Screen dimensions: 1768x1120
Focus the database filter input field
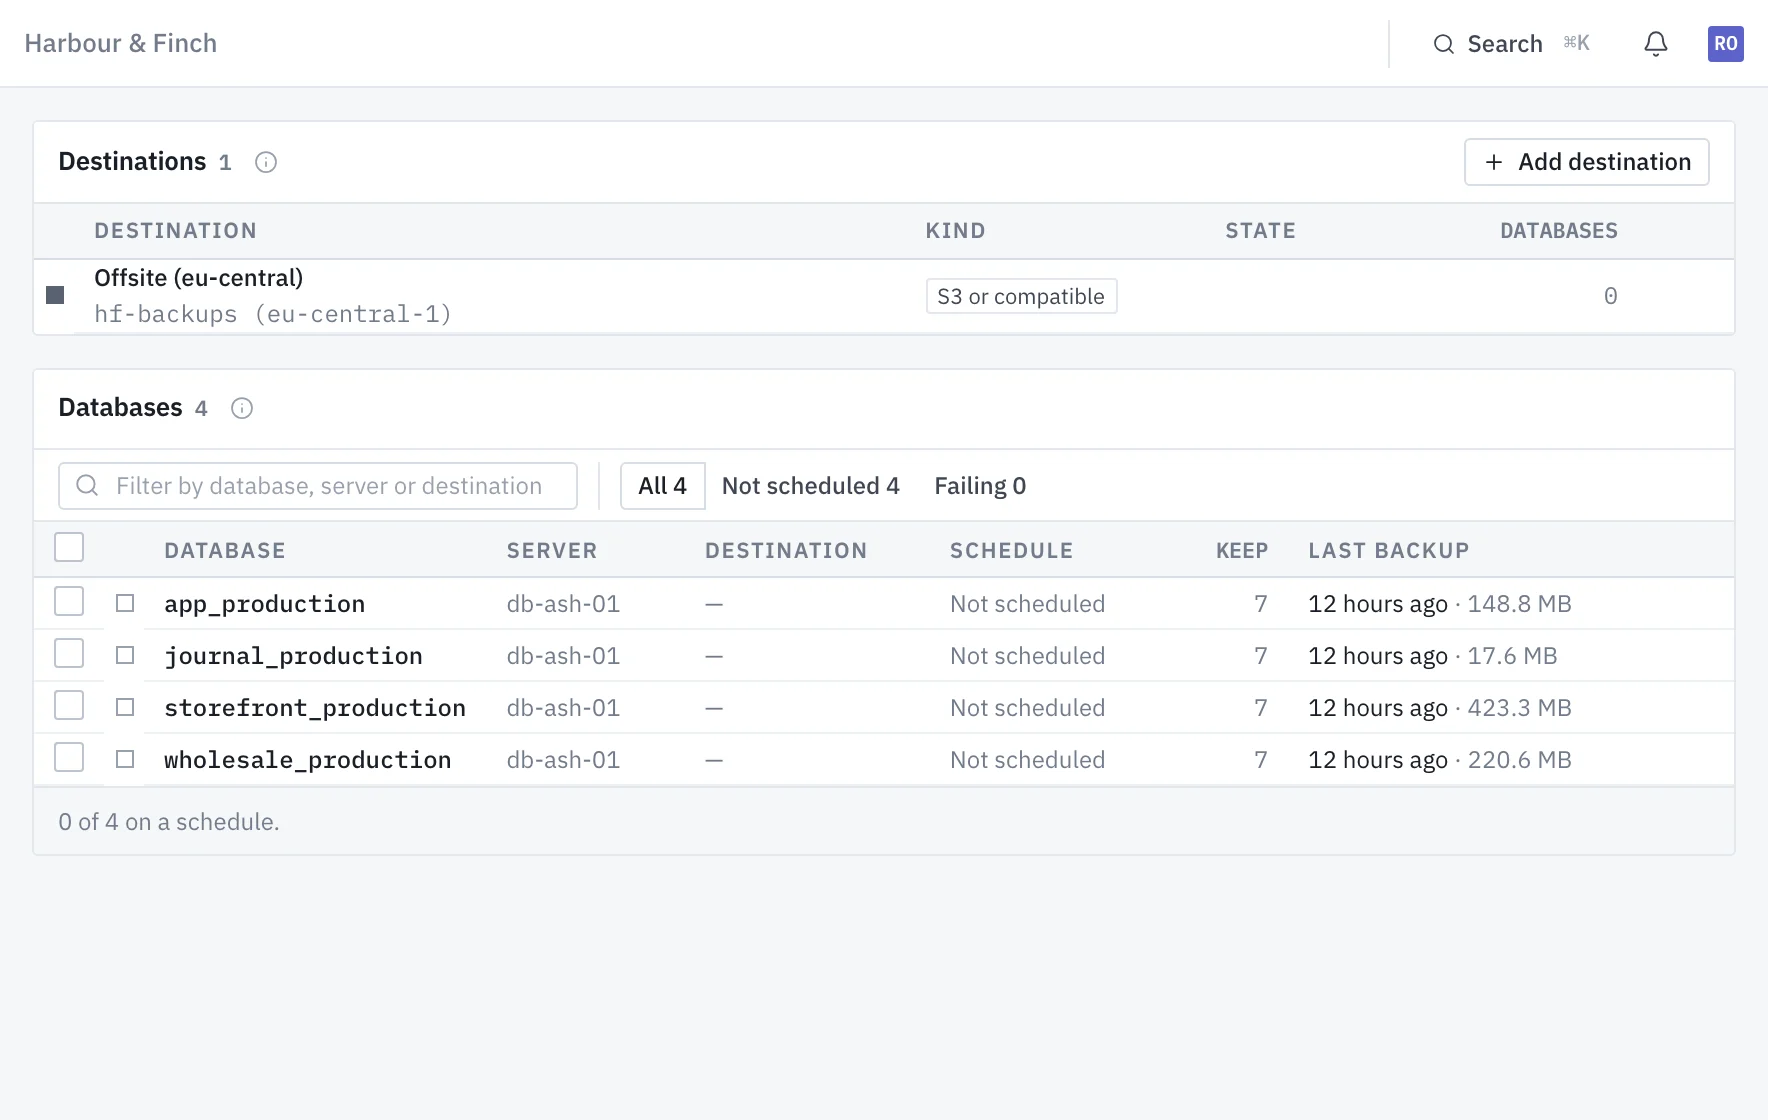click(318, 486)
